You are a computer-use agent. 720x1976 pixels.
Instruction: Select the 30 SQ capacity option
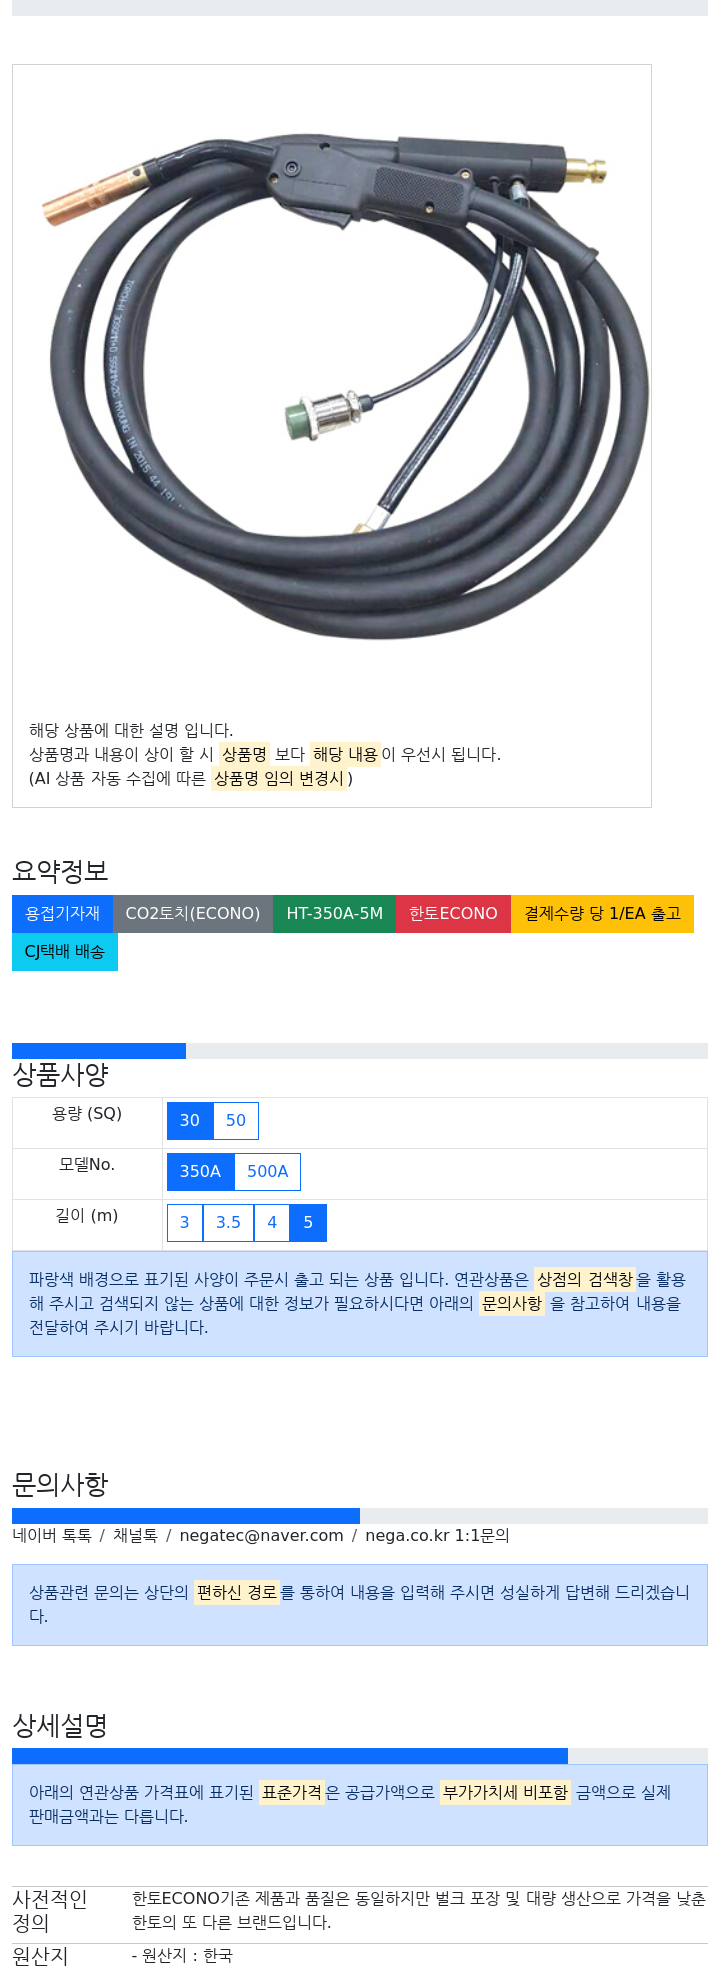coord(190,1121)
